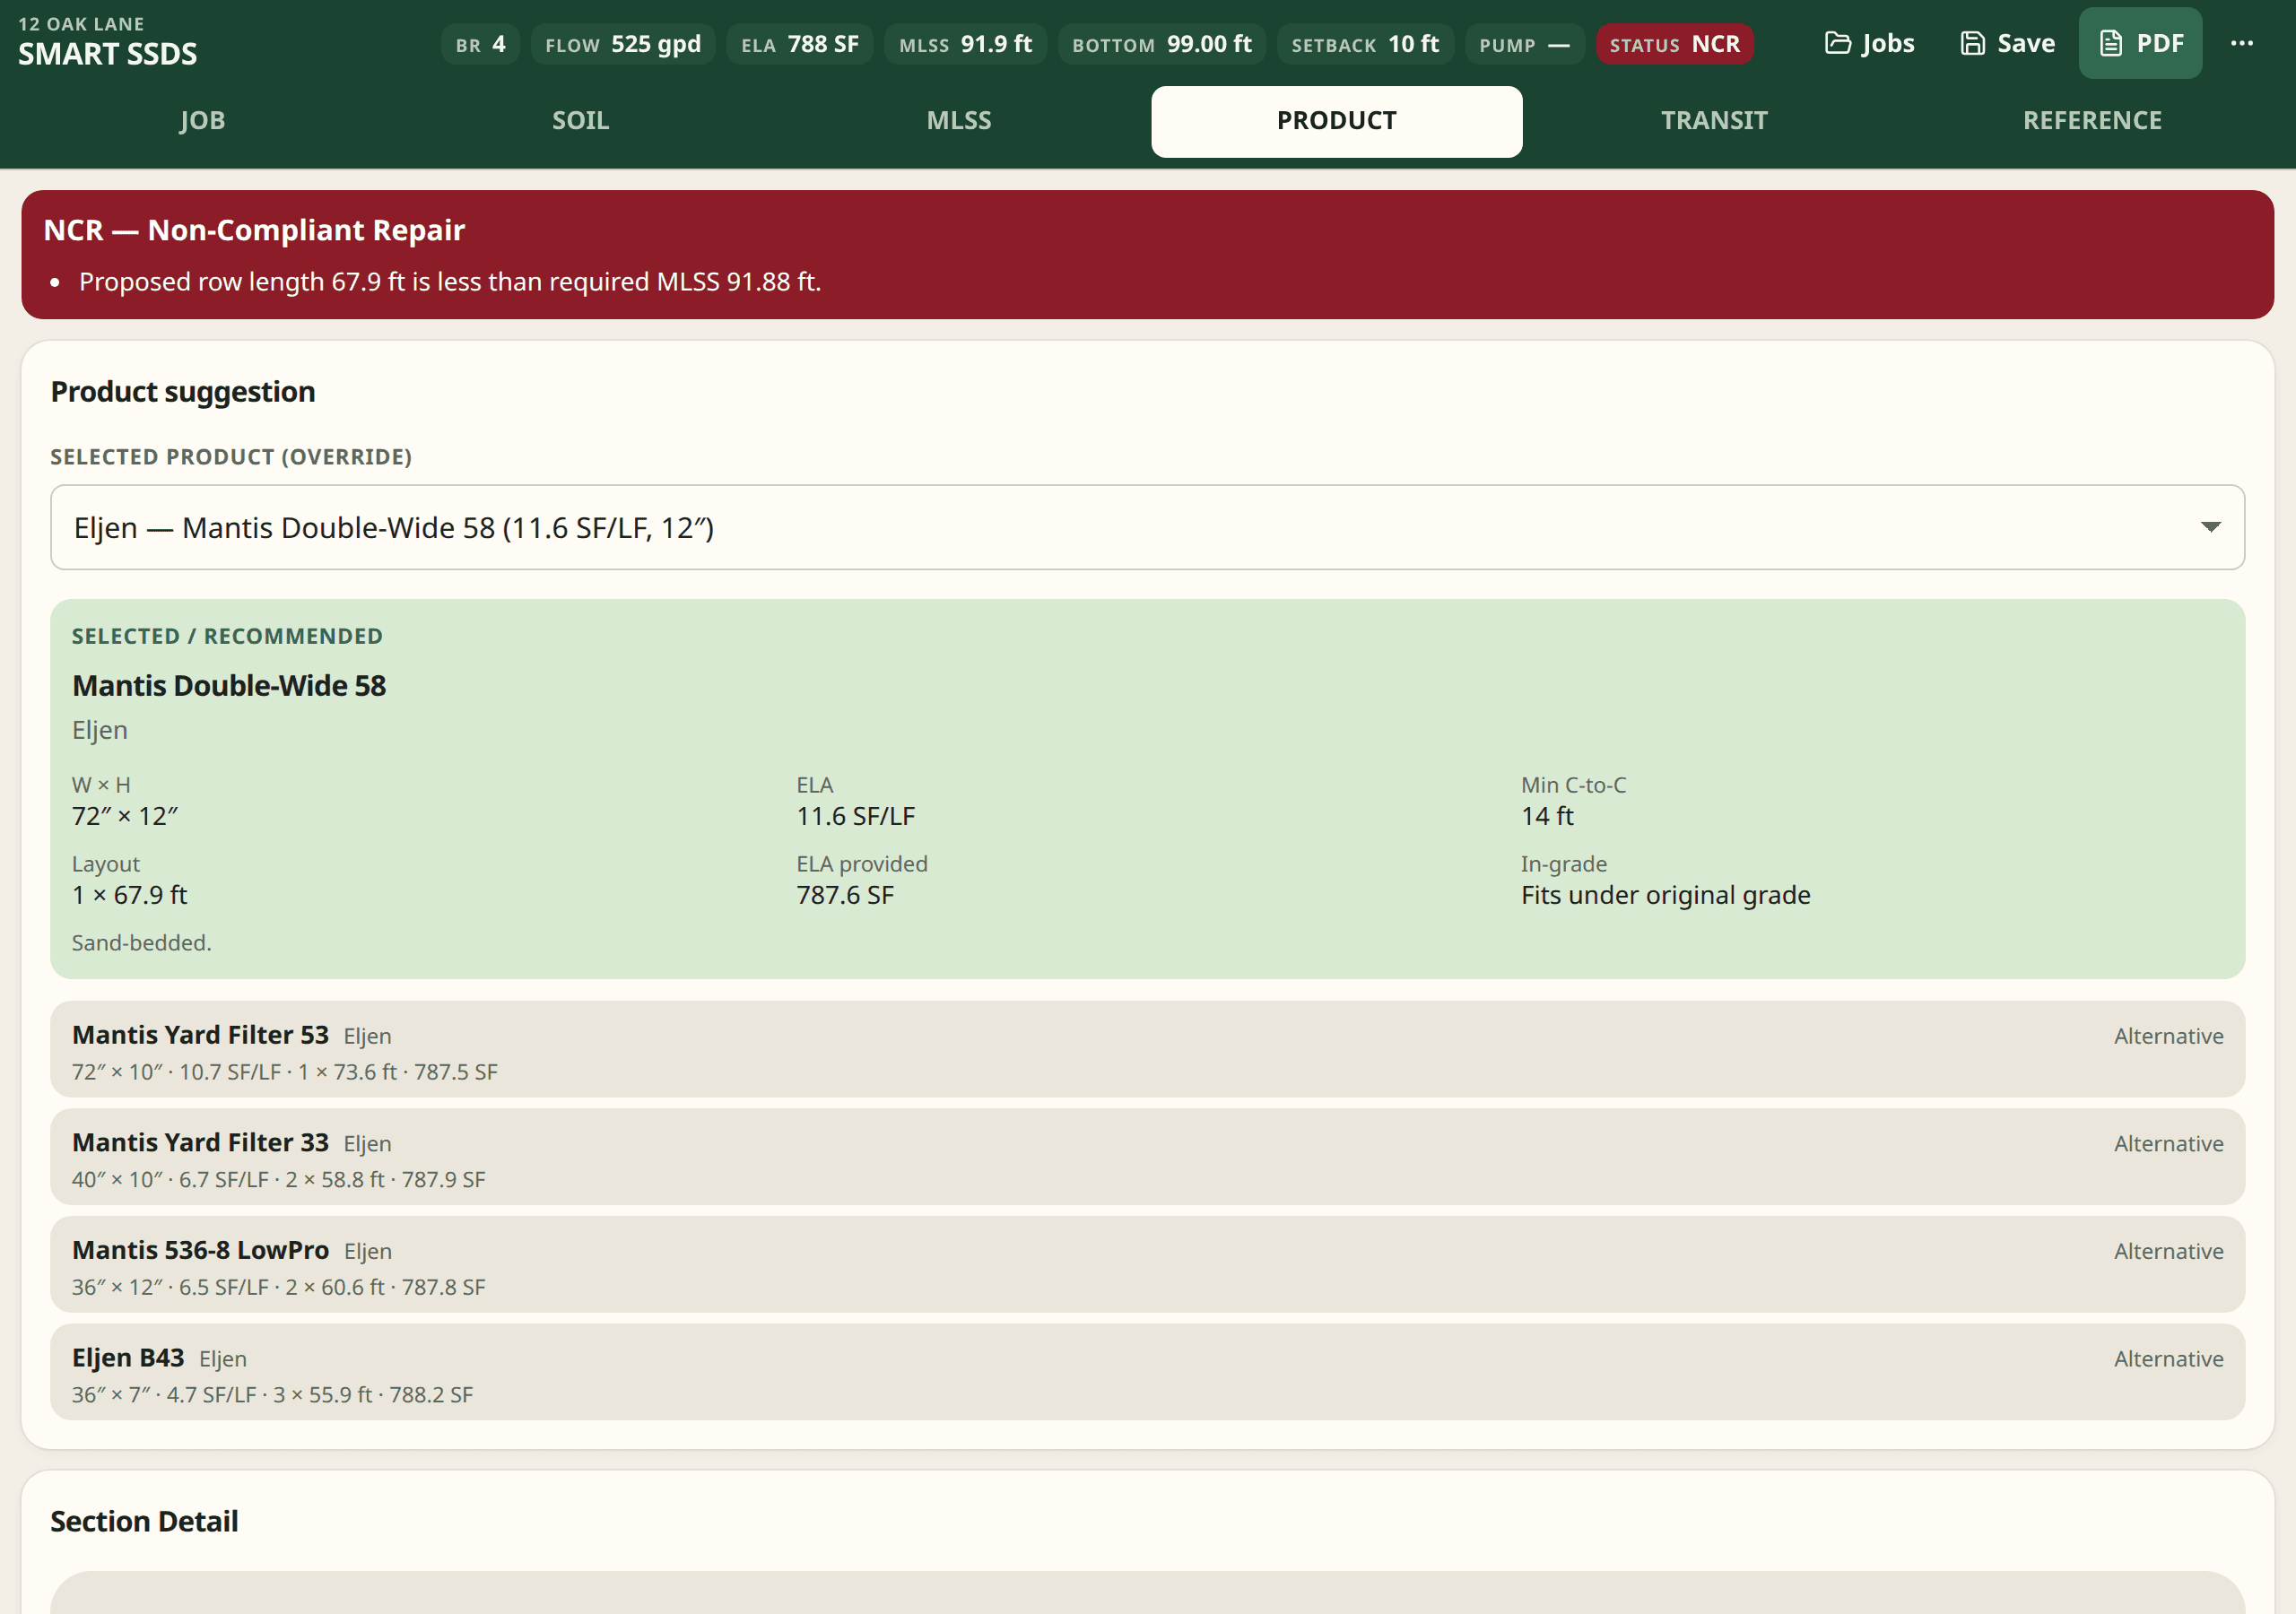Screen dimensions: 2296x1614
Task: Pick the Mantis 536-8 LowPro alternative
Action: [x=1147, y=1265]
